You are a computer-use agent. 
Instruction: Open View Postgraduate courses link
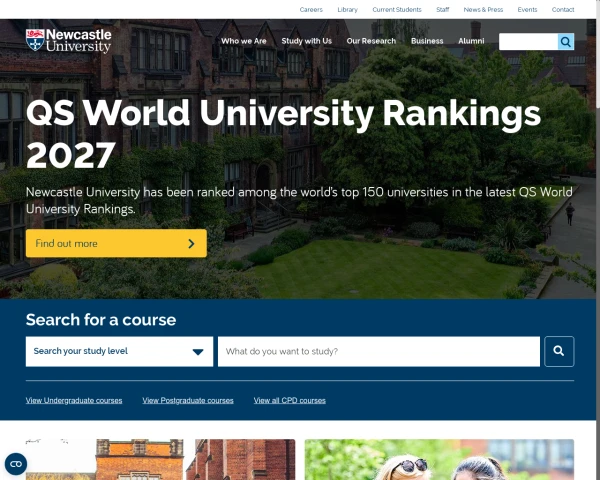pyautogui.click(x=188, y=400)
